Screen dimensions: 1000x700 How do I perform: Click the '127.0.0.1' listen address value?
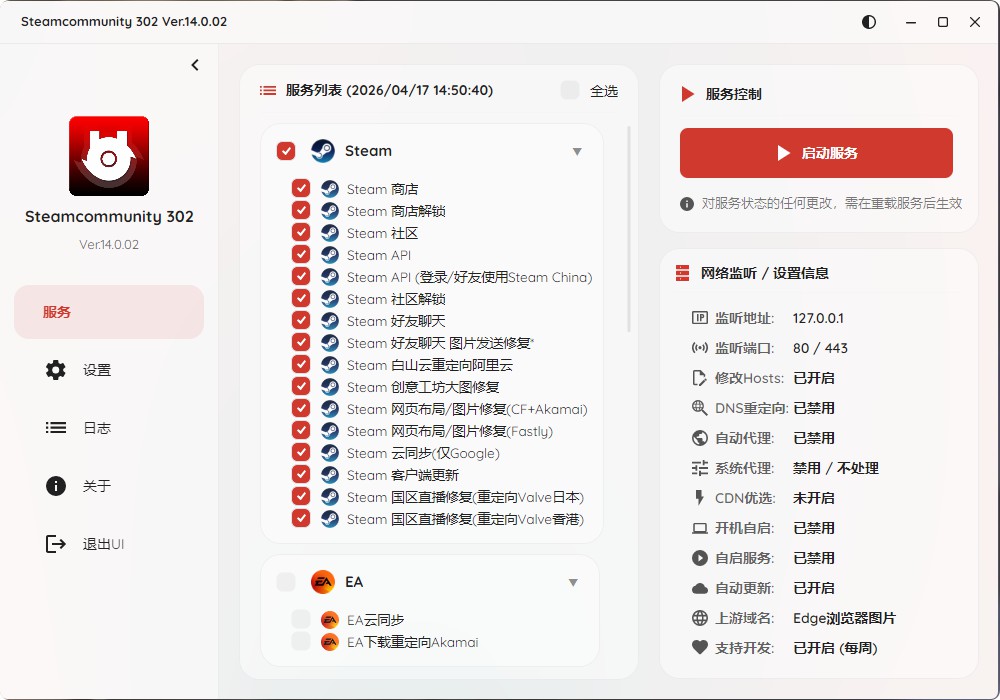tap(818, 318)
